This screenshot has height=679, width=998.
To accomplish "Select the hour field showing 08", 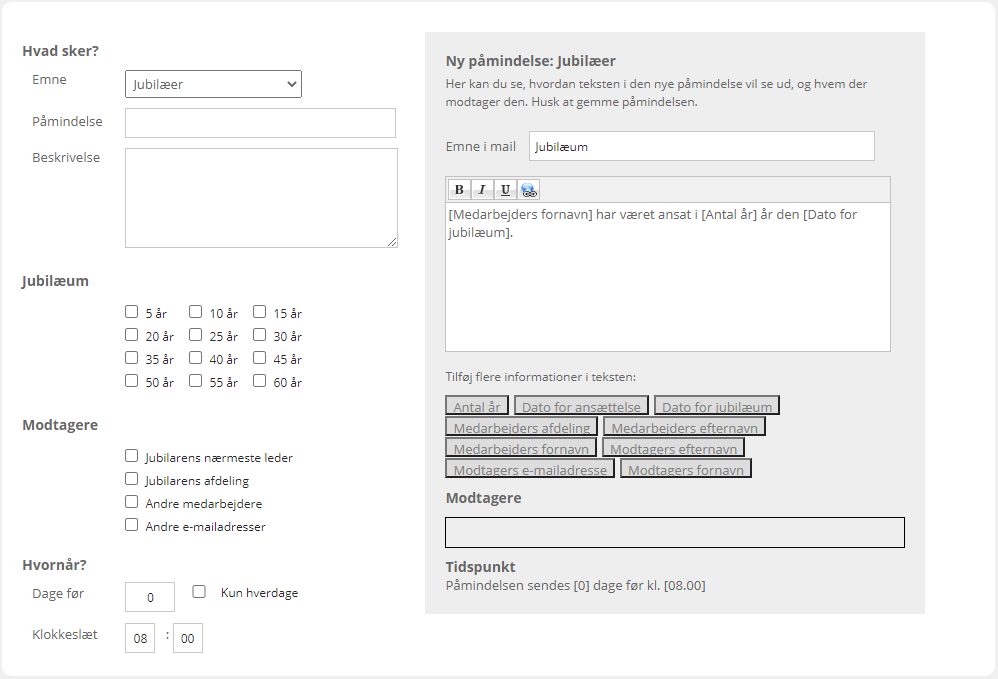I will click(x=140, y=638).
